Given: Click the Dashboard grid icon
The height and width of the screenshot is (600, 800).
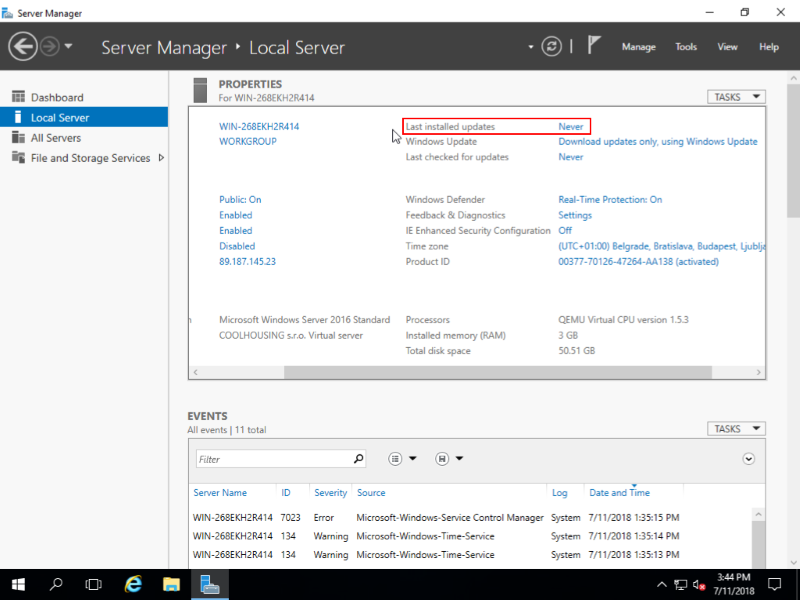Looking at the screenshot, I should (x=18, y=96).
